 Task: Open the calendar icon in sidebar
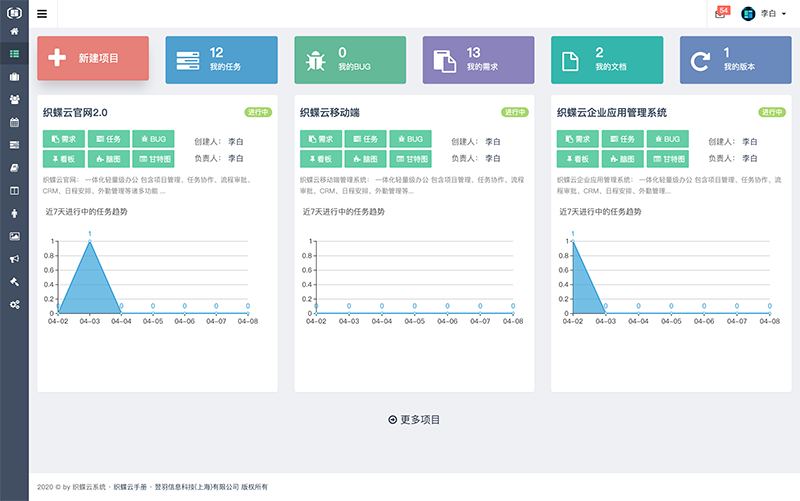click(x=14, y=122)
